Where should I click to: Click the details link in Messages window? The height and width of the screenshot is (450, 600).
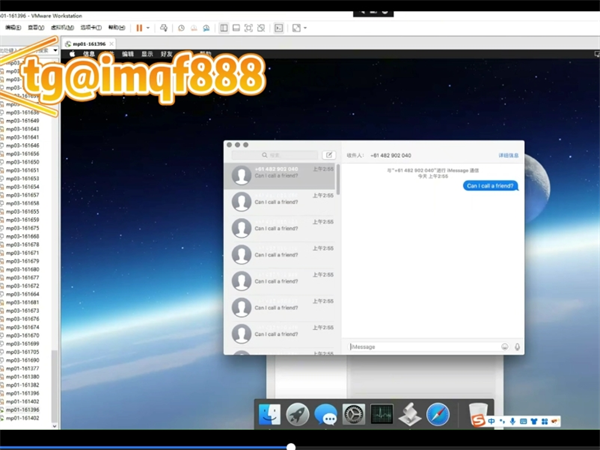pyautogui.click(x=509, y=156)
